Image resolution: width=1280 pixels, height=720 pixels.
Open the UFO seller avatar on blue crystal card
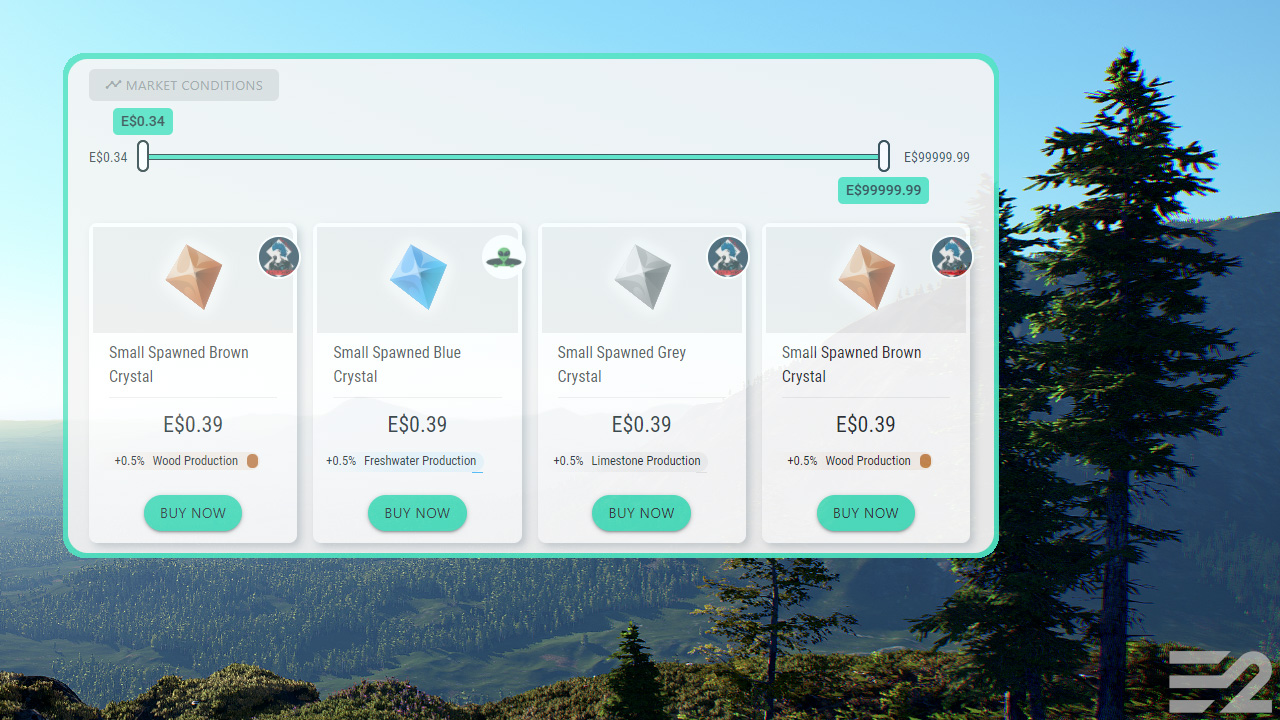[x=503, y=257]
